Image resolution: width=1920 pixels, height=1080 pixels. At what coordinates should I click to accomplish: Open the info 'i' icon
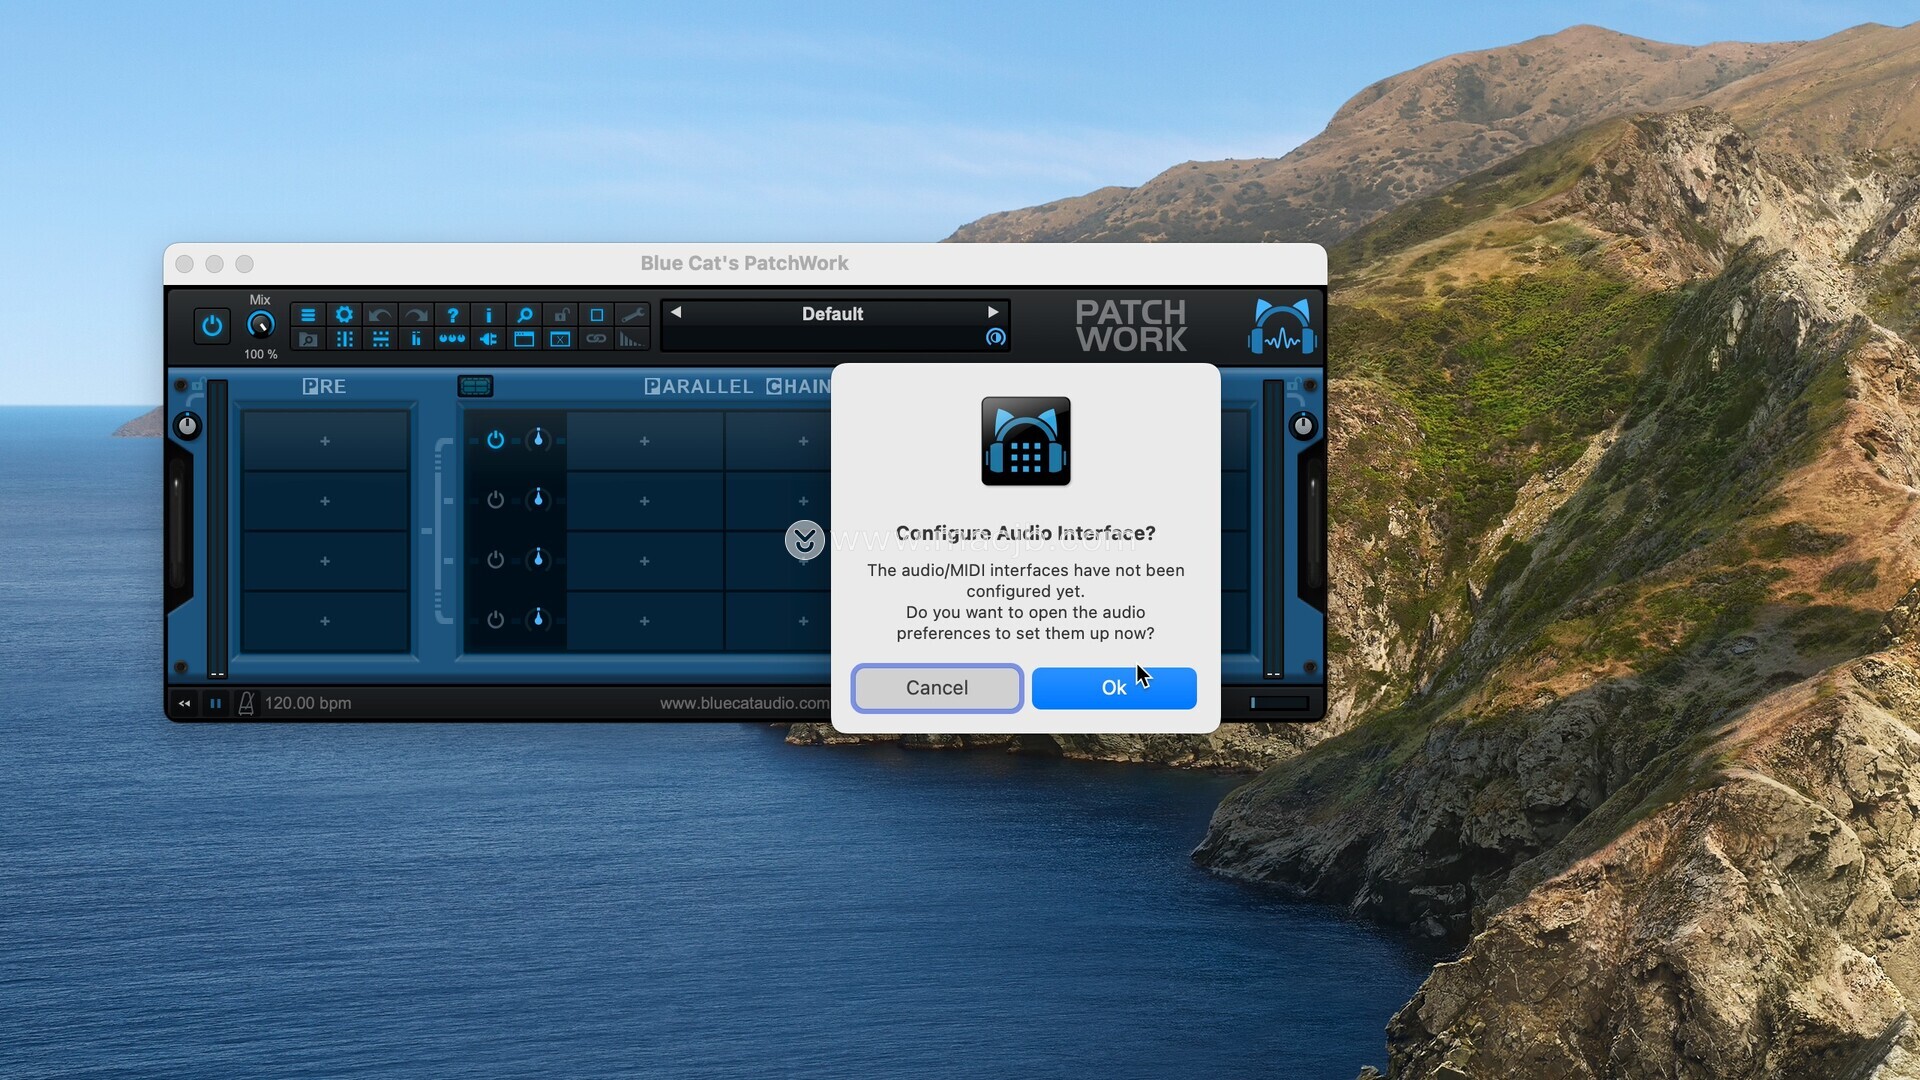[x=488, y=315]
